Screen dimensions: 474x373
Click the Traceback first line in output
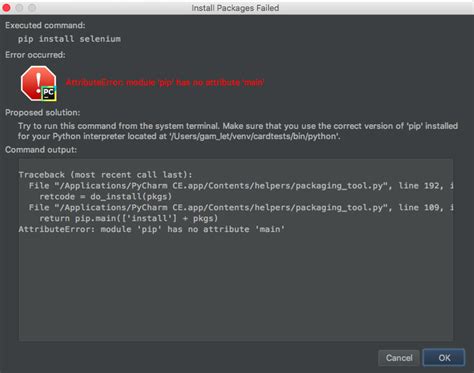click(x=105, y=175)
